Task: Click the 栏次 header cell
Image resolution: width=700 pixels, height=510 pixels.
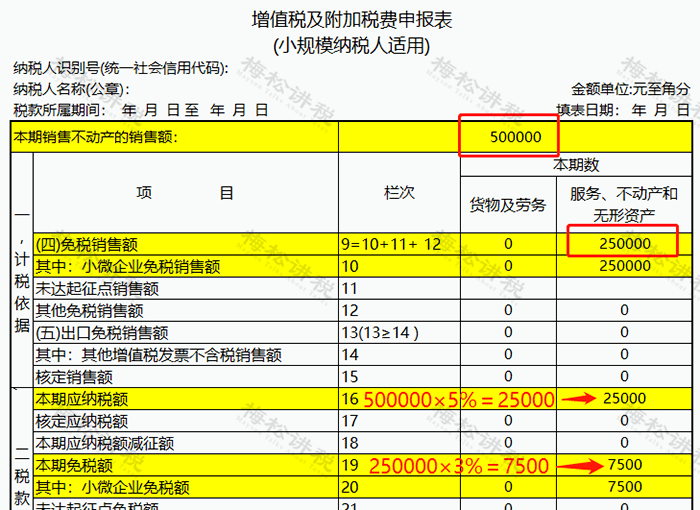Action: click(x=400, y=193)
